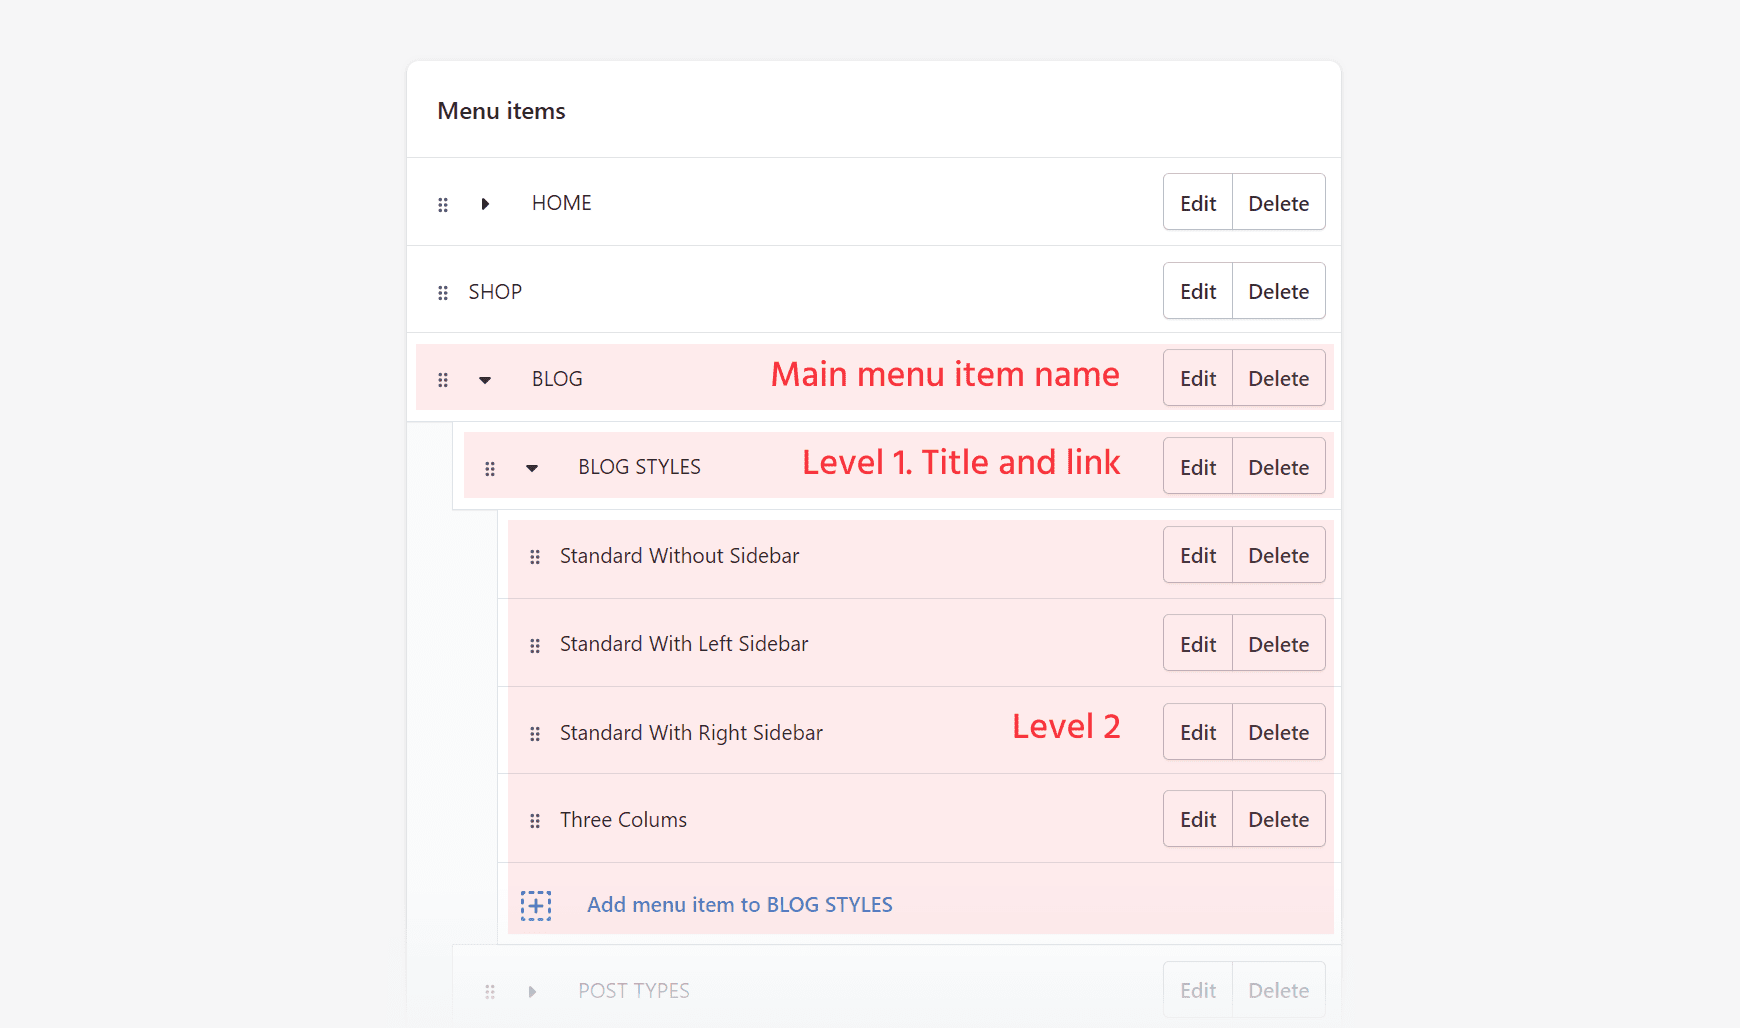1740x1028 pixels.
Task: Open Add menu item to BLOG STYLES
Action: 740,904
